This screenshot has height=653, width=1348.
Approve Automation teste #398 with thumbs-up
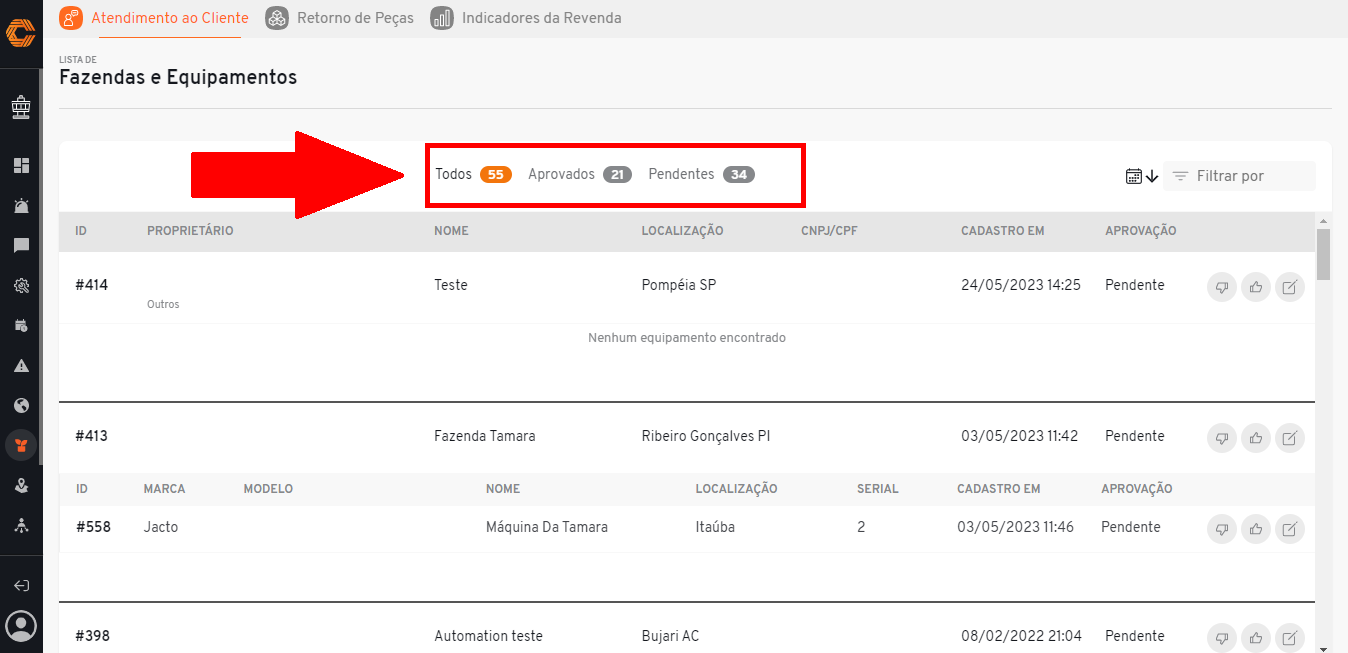click(x=1256, y=637)
